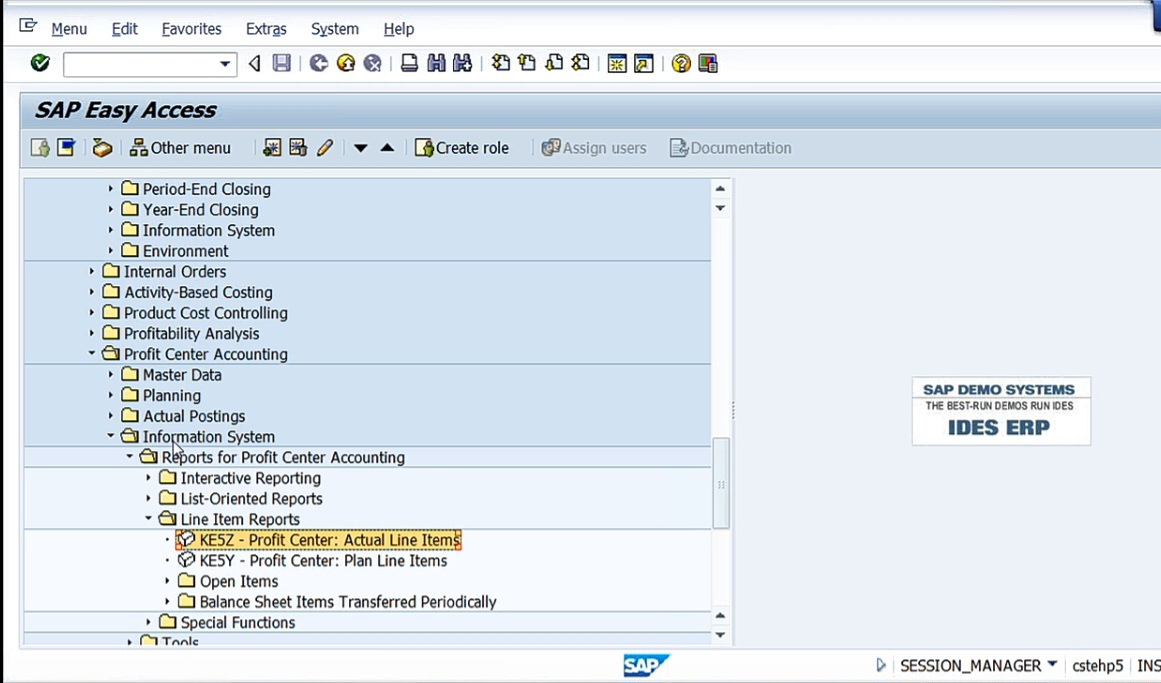Open the Edit menu

point(124,29)
